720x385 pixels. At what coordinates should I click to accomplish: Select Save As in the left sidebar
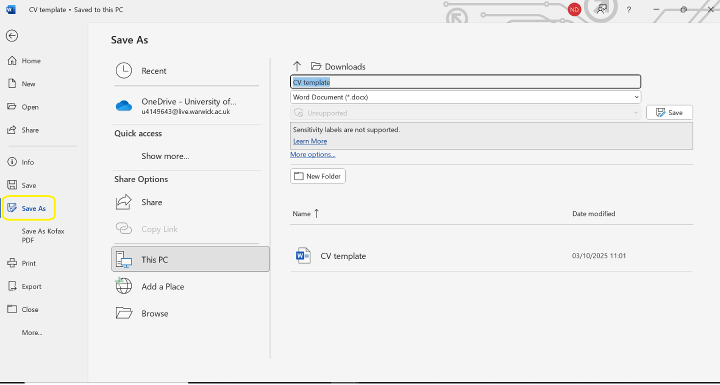tap(28, 208)
